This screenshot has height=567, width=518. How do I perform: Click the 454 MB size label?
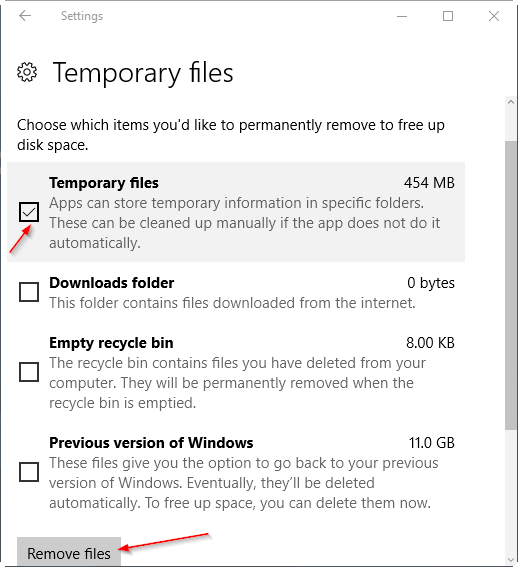(x=429, y=183)
